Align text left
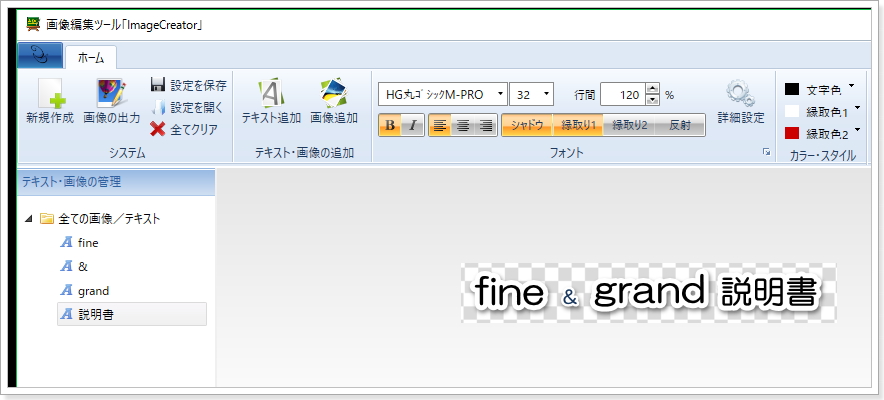Viewport: 884px width, 400px height. [x=440, y=125]
